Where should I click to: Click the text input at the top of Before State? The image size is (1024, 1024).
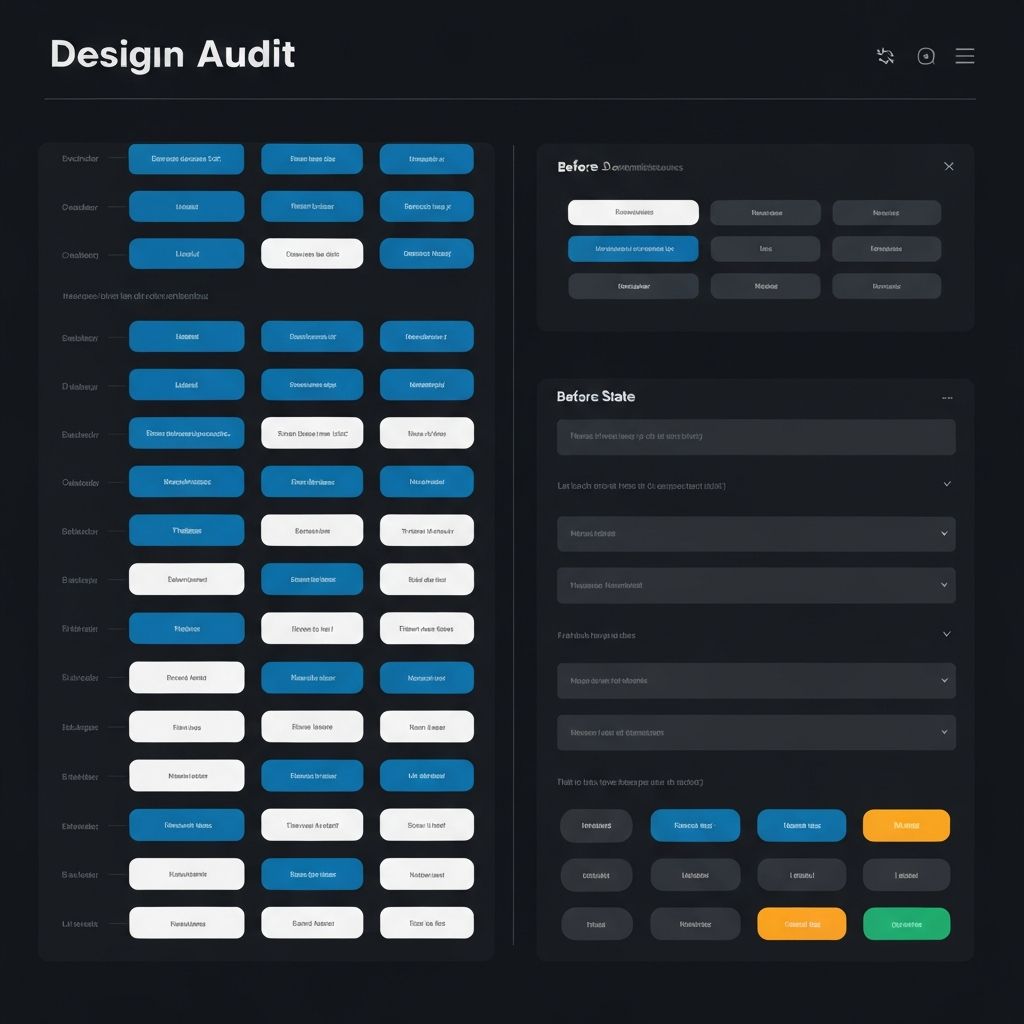coord(755,436)
